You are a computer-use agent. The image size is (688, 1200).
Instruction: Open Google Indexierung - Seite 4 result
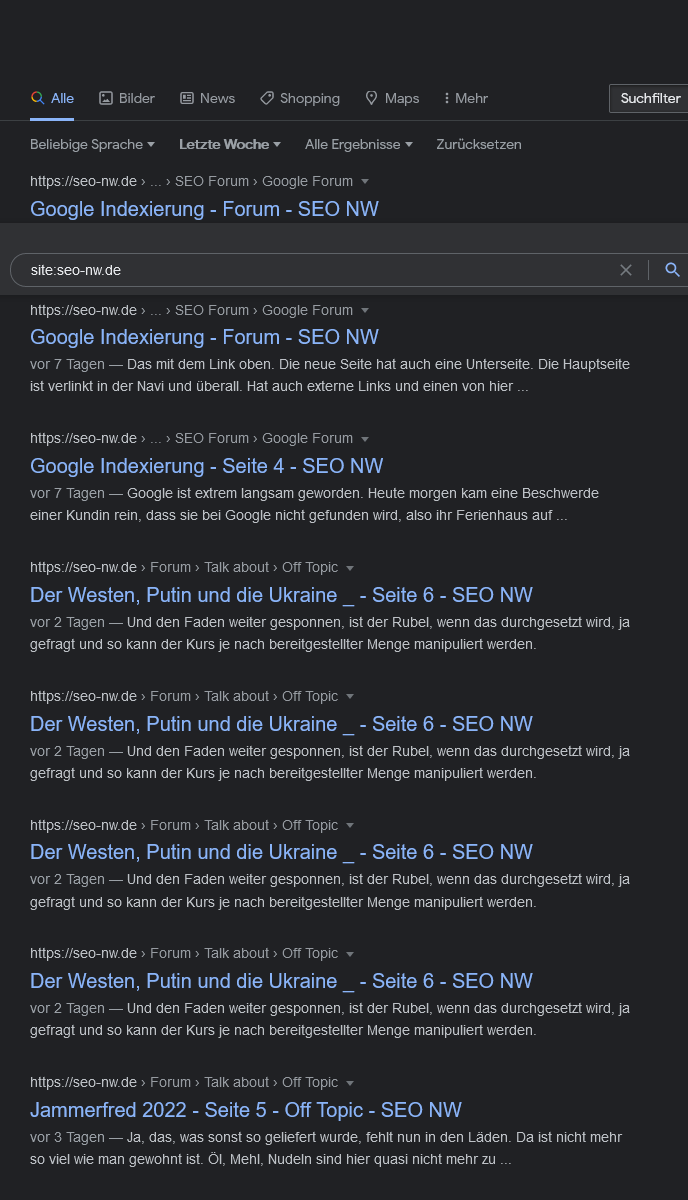coord(206,466)
